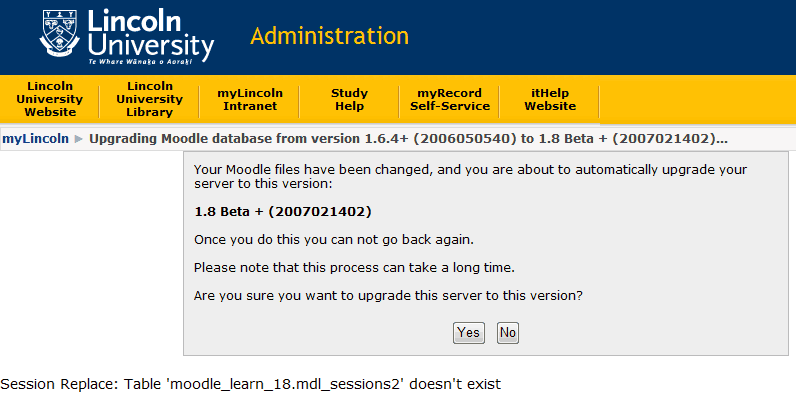Click the bold 1.8 Beta + version text
796x413 pixels.
(x=283, y=212)
